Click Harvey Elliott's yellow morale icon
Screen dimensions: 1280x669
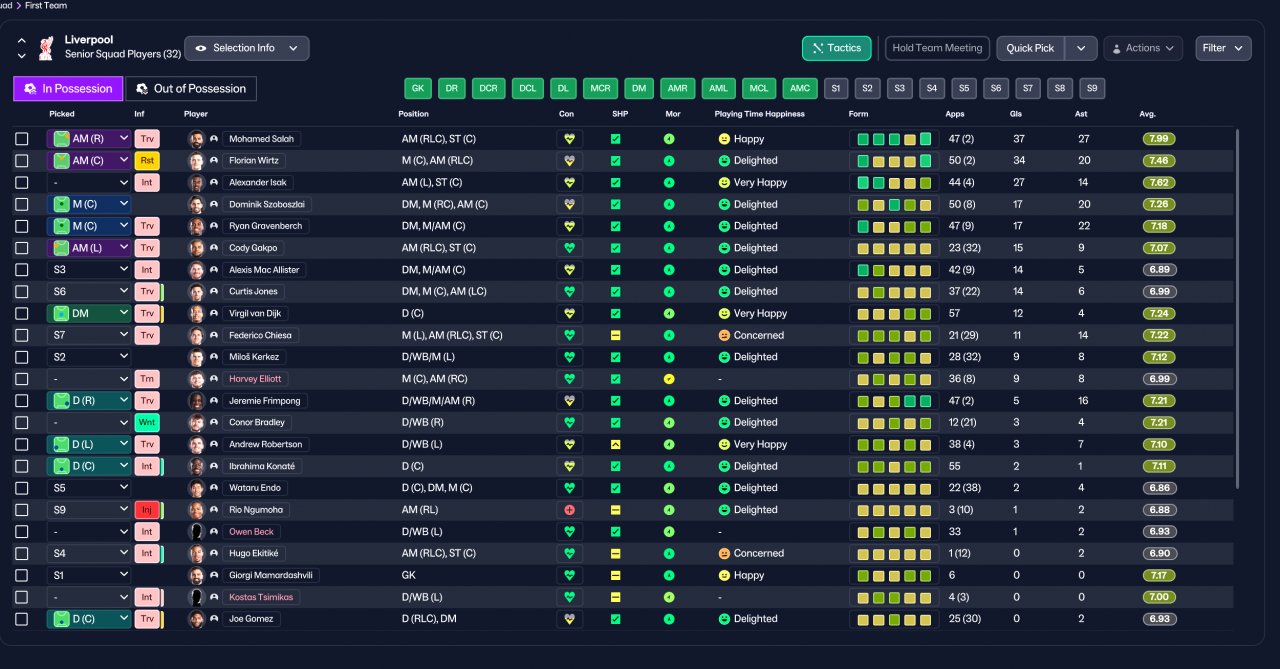pyautogui.click(x=668, y=379)
